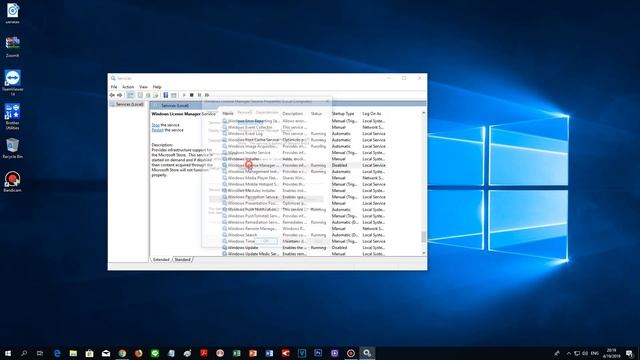Open the Action Center notification icon
The width and height of the screenshot is (640, 360).
[x=630, y=353]
